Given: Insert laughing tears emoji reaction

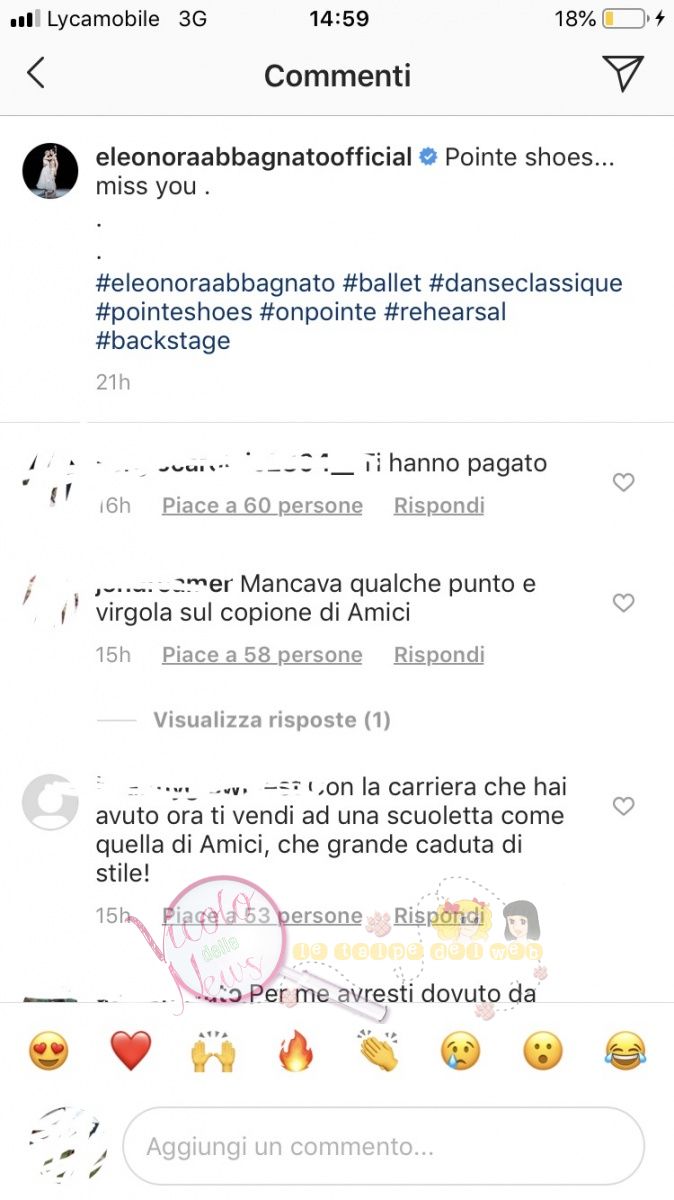Looking at the screenshot, I should (x=626, y=1051).
